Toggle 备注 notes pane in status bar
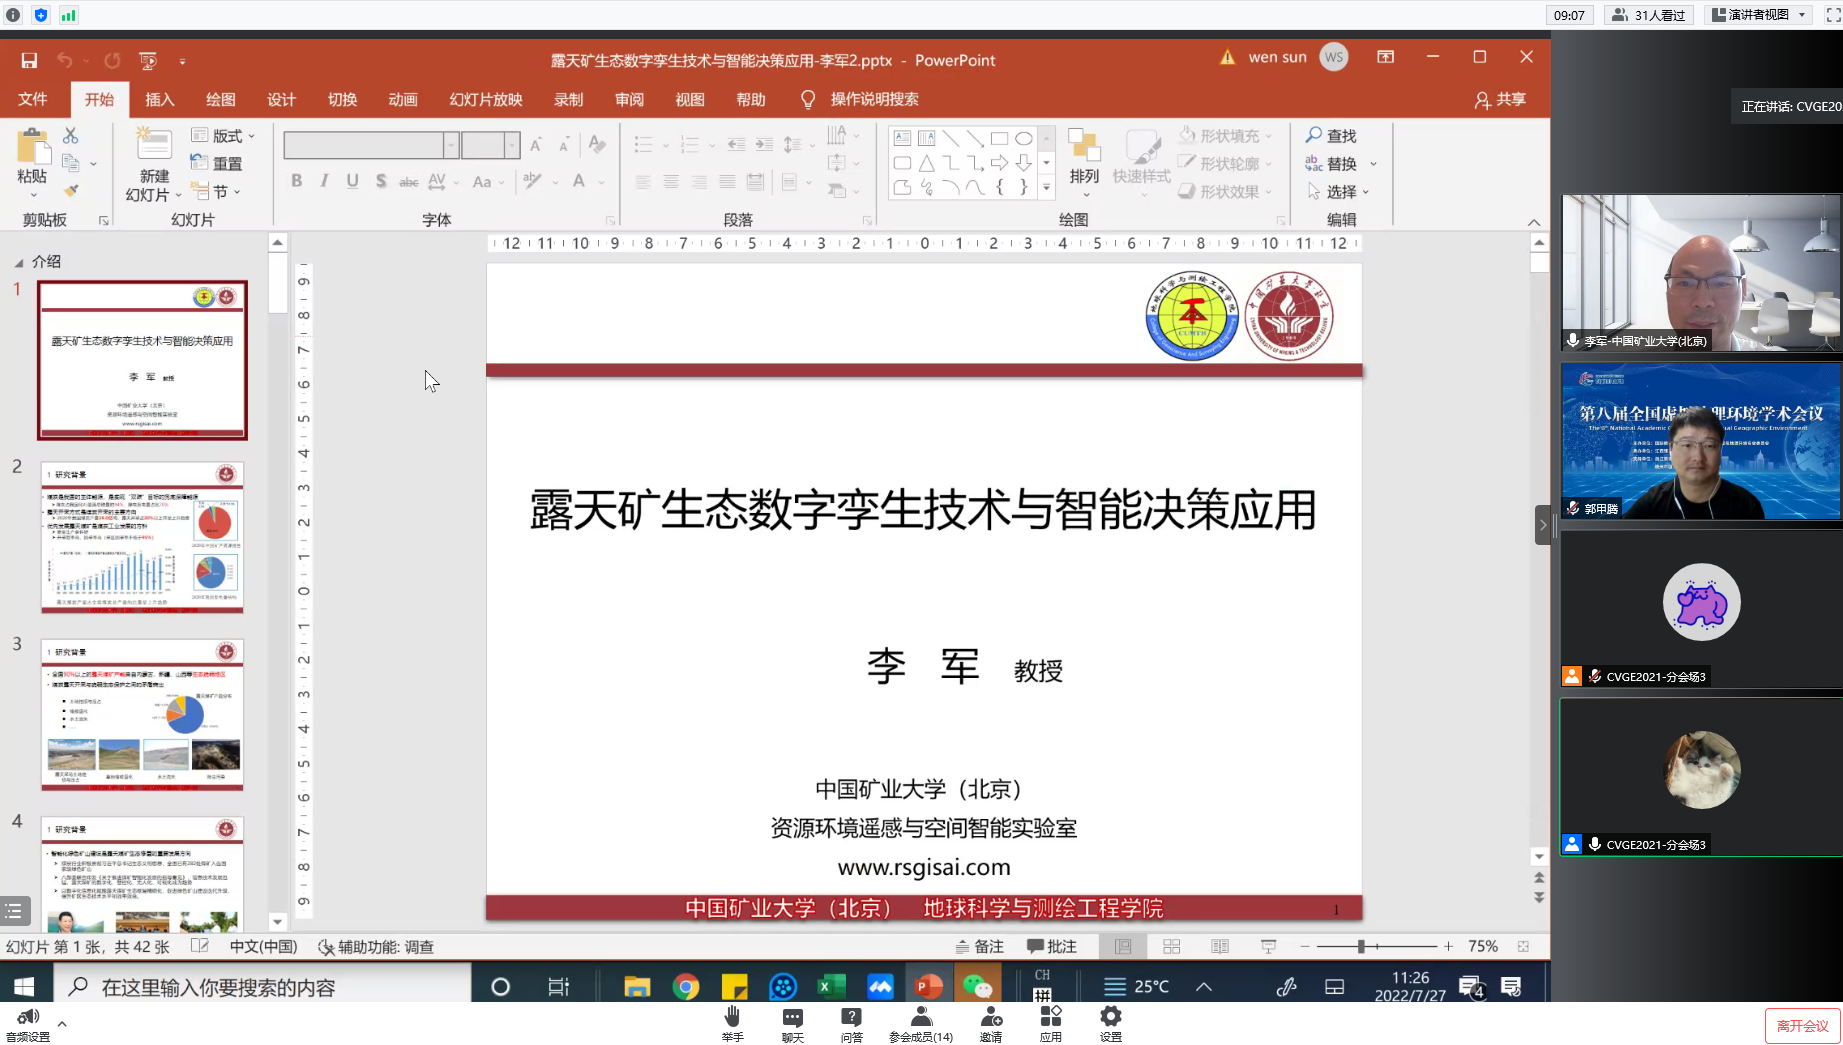Image resolution: width=1843 pixels, height=1045 pixels. pos(980,946)
